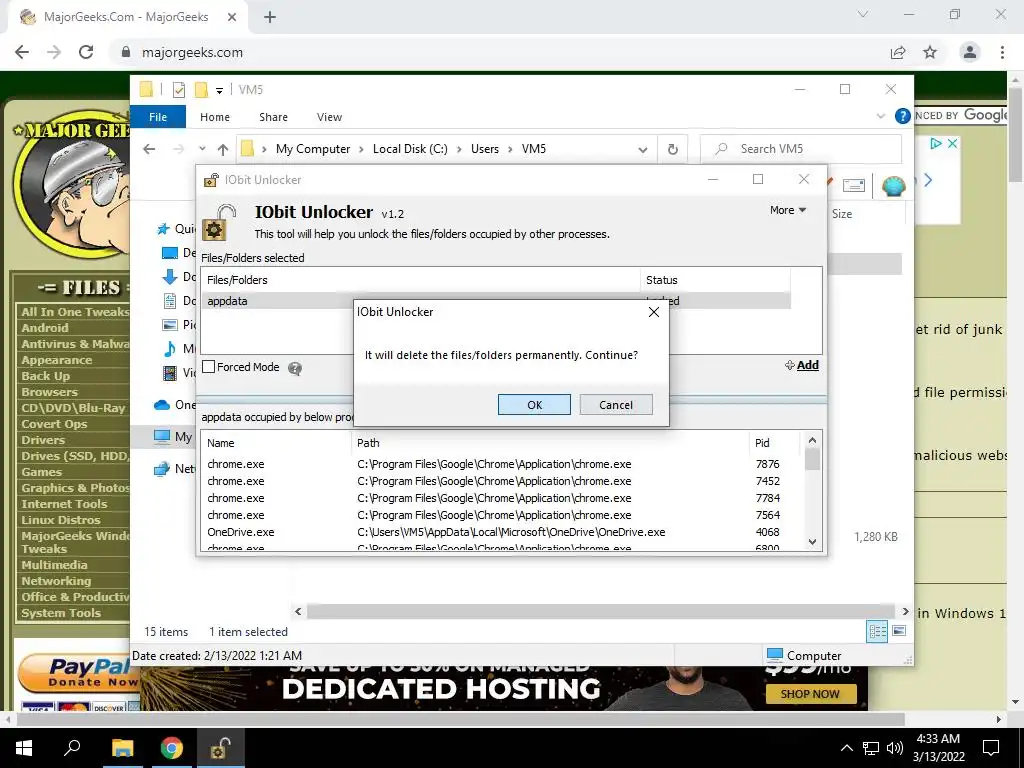1024x768 pixels.
Task: Open the Android category on MajorGeeks
Action: (x=44, y=328)
